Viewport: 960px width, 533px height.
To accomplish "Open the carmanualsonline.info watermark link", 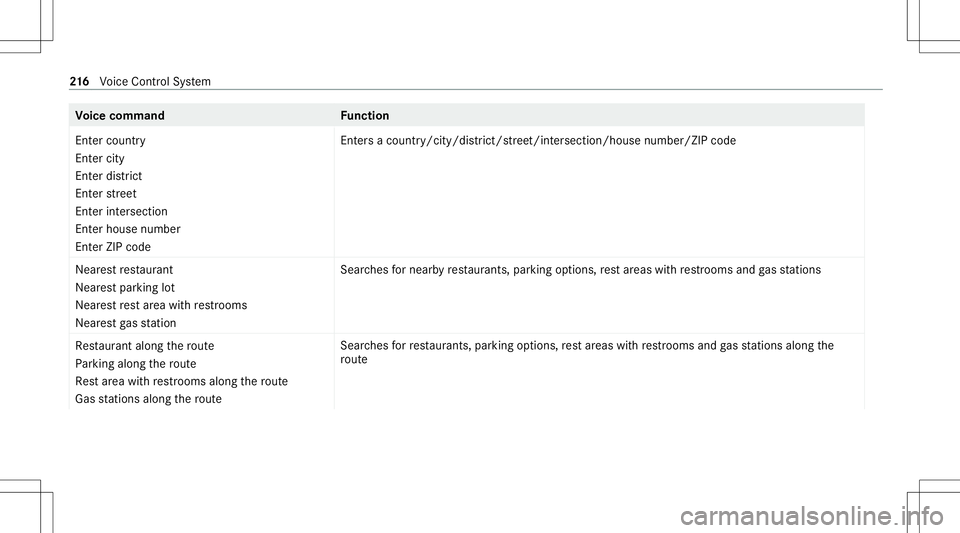I will click(812, 516).
